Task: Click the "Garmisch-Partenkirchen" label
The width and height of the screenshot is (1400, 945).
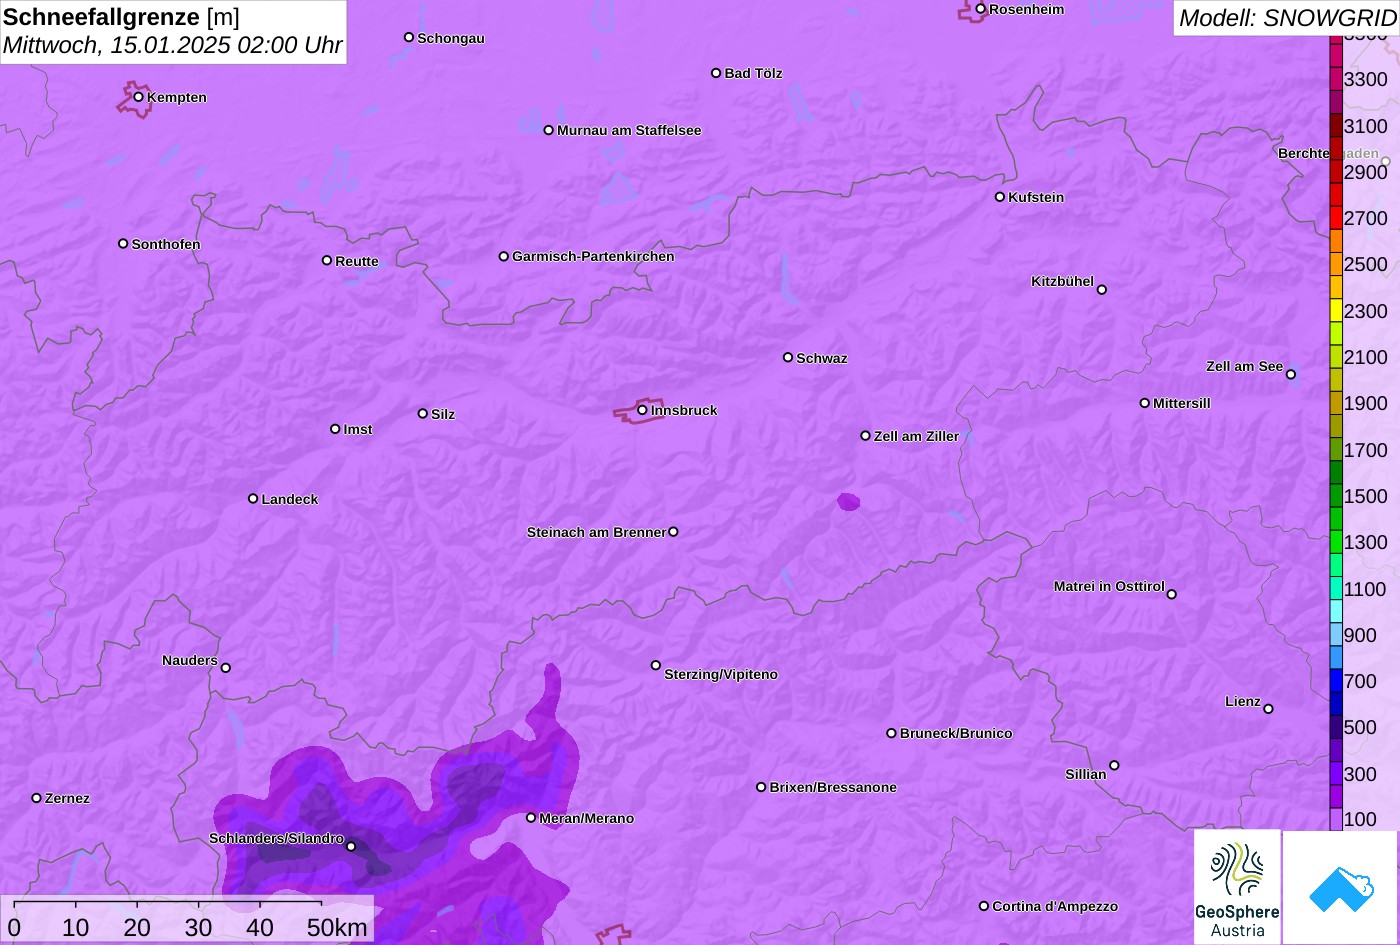Action: click(x=593, y=256)
